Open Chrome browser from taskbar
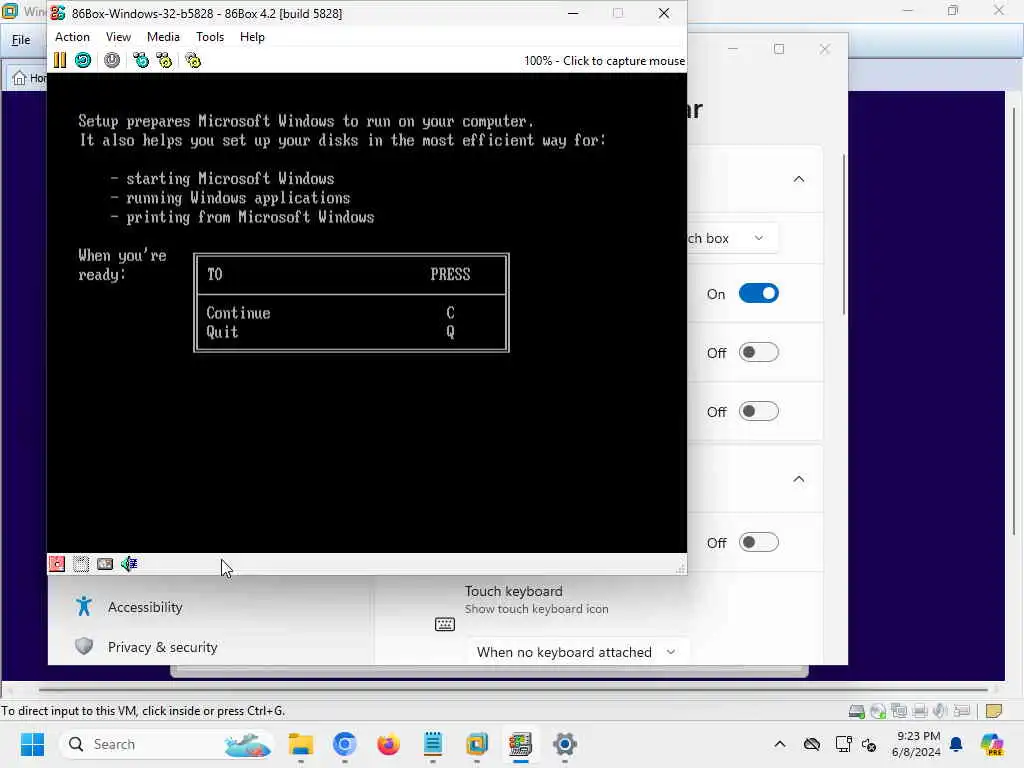This screenshot has height=768, width=1024. [345, 744]
